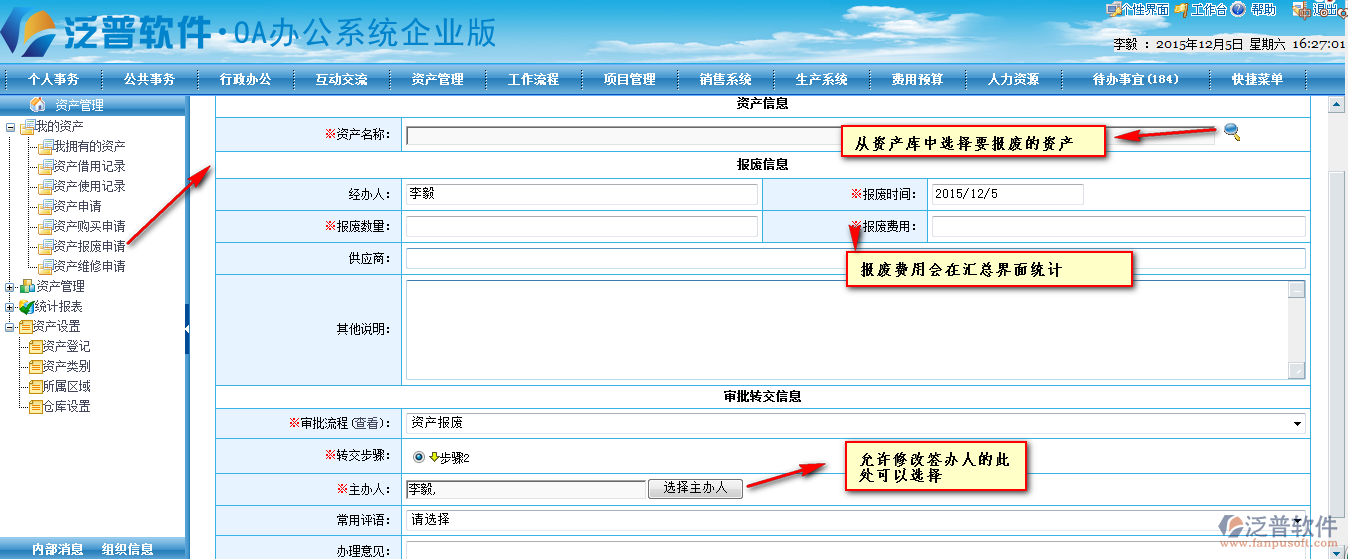Click the 主办人 field showing 李毅,
The width and height of the screenshot is (1348, 559).
(x=526, y=489)
